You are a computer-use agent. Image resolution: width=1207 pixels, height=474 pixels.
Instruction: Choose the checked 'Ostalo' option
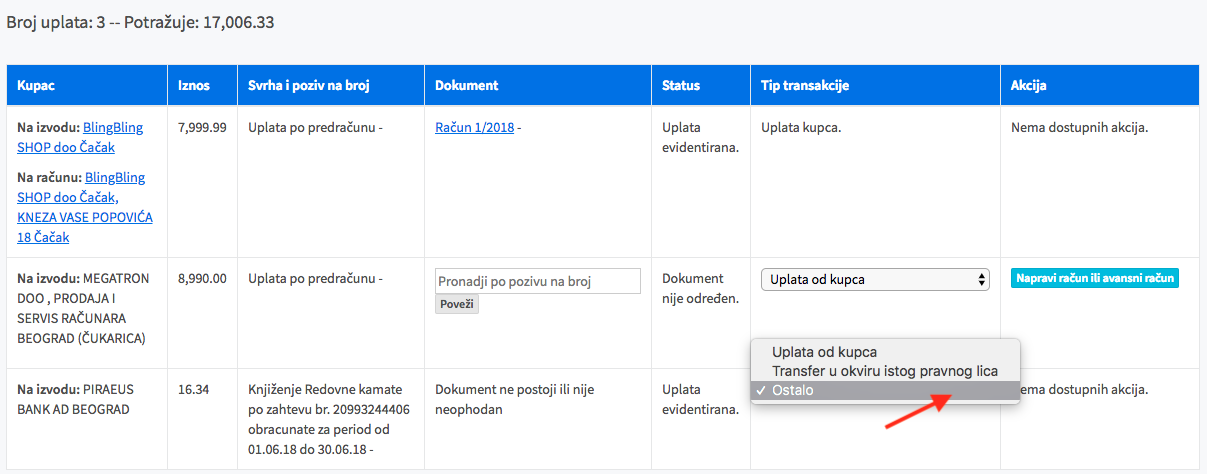point(792,390)
